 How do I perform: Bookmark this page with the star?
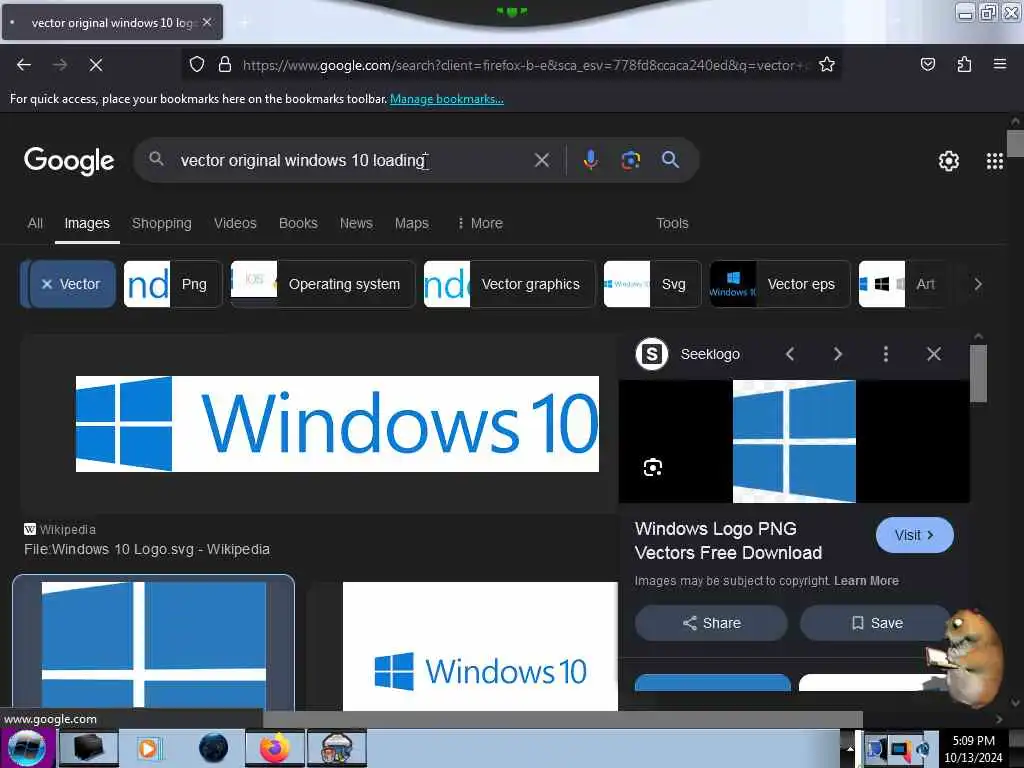pyautogui.click(x=827, y=65)
